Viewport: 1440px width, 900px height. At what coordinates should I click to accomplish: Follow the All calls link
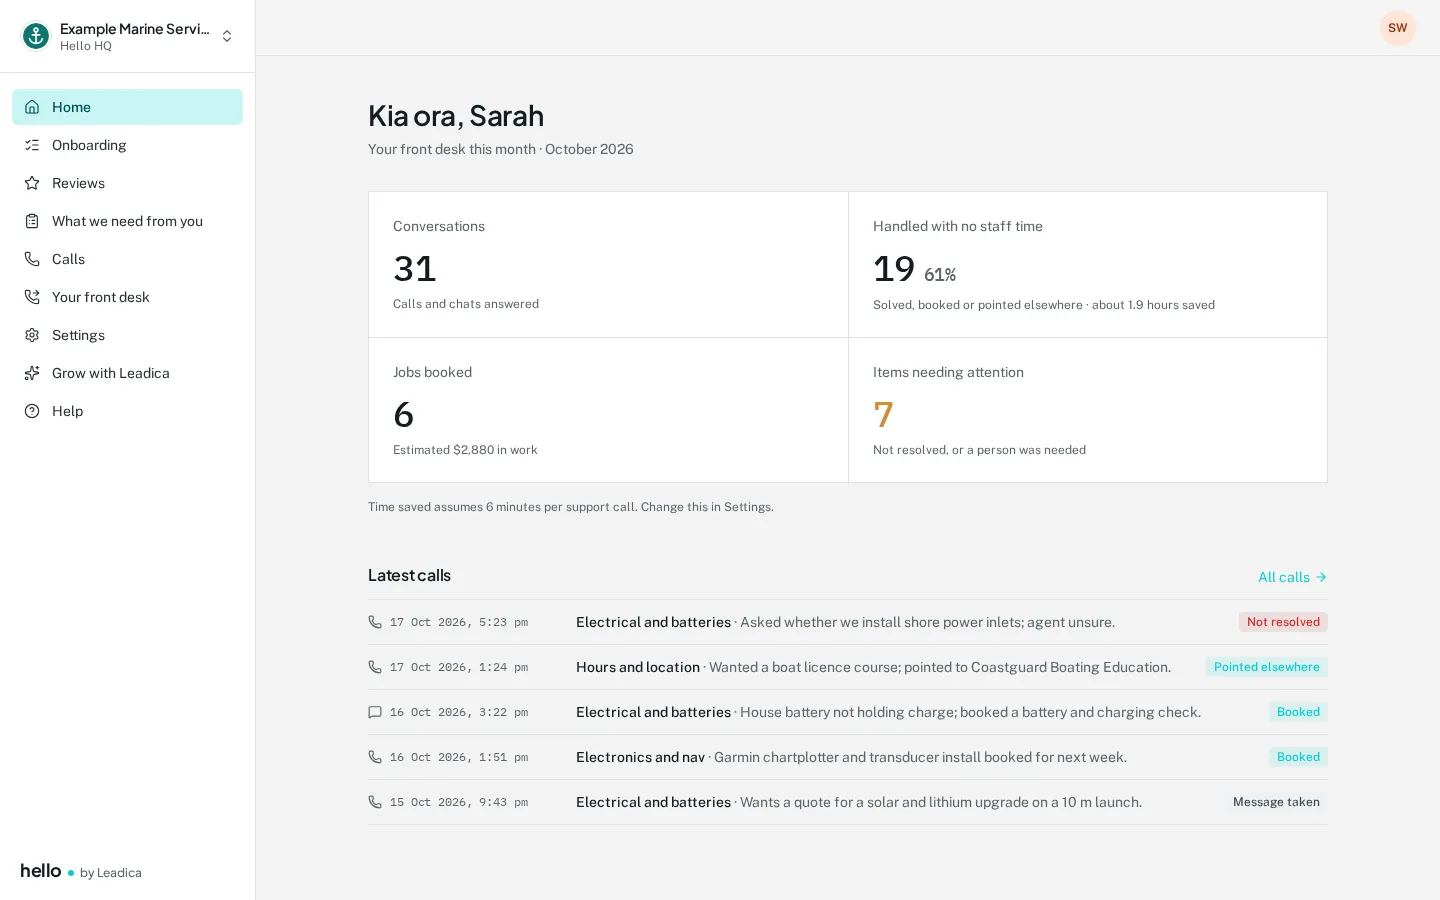(1292, 577)
